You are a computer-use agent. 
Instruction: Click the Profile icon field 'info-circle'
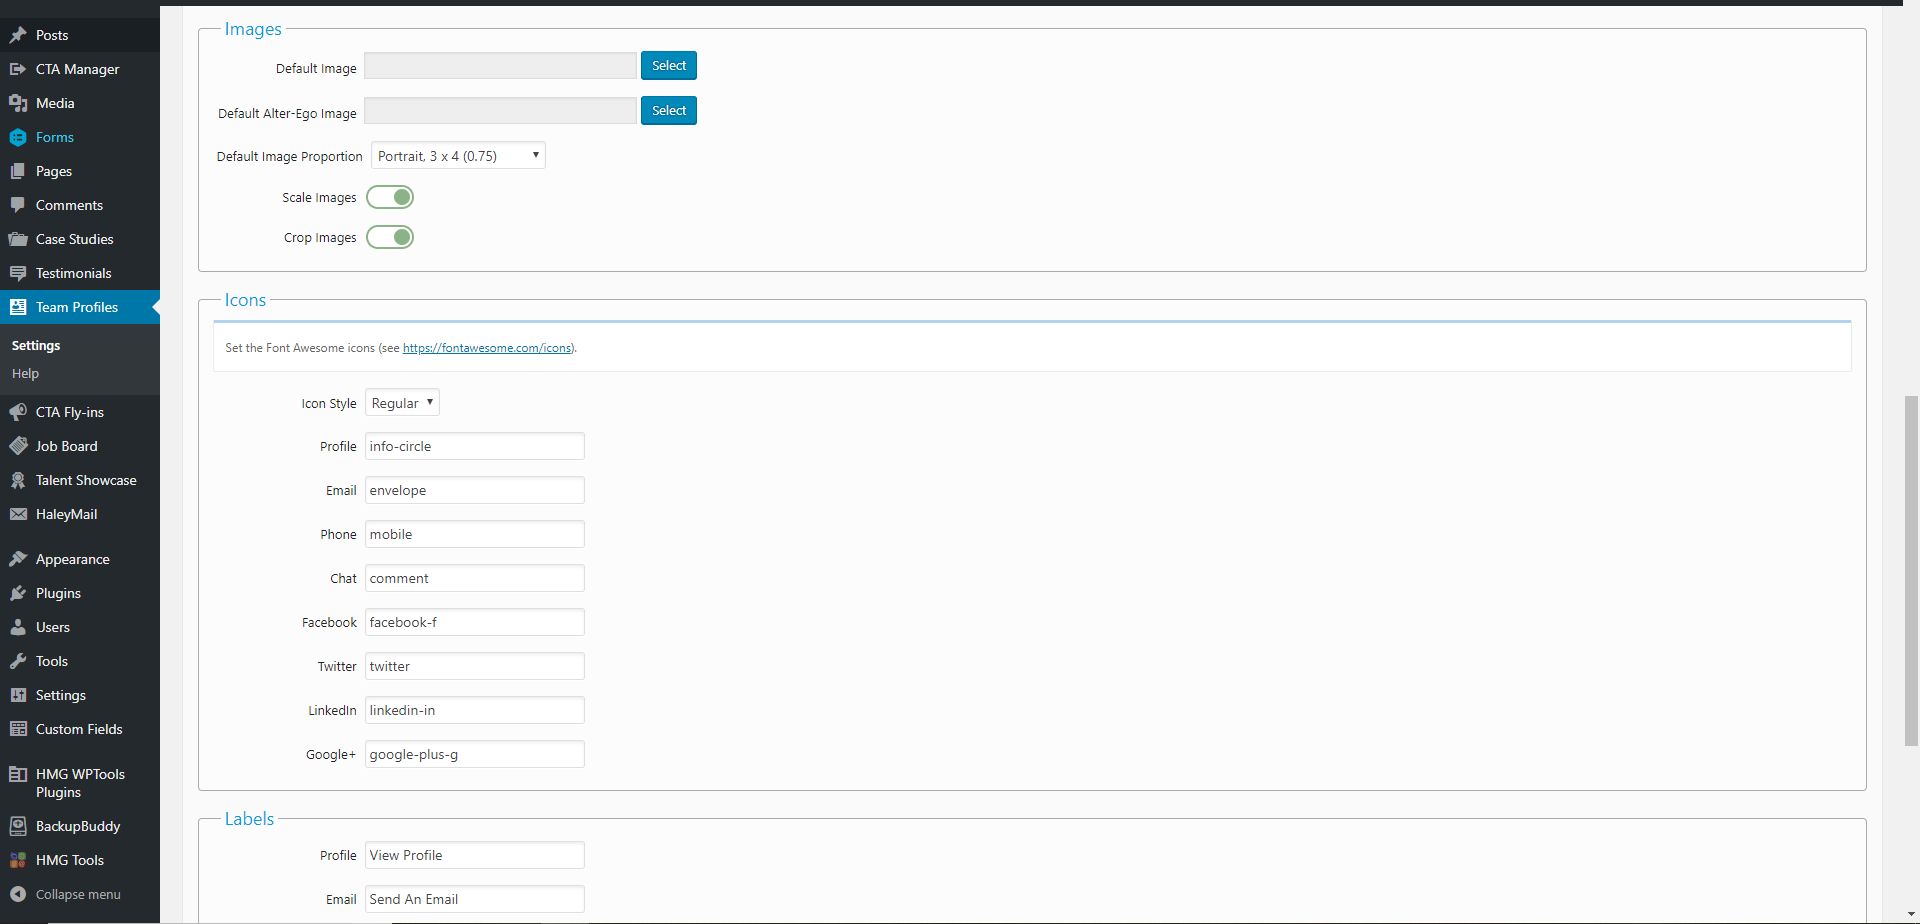tap(475, 446)
